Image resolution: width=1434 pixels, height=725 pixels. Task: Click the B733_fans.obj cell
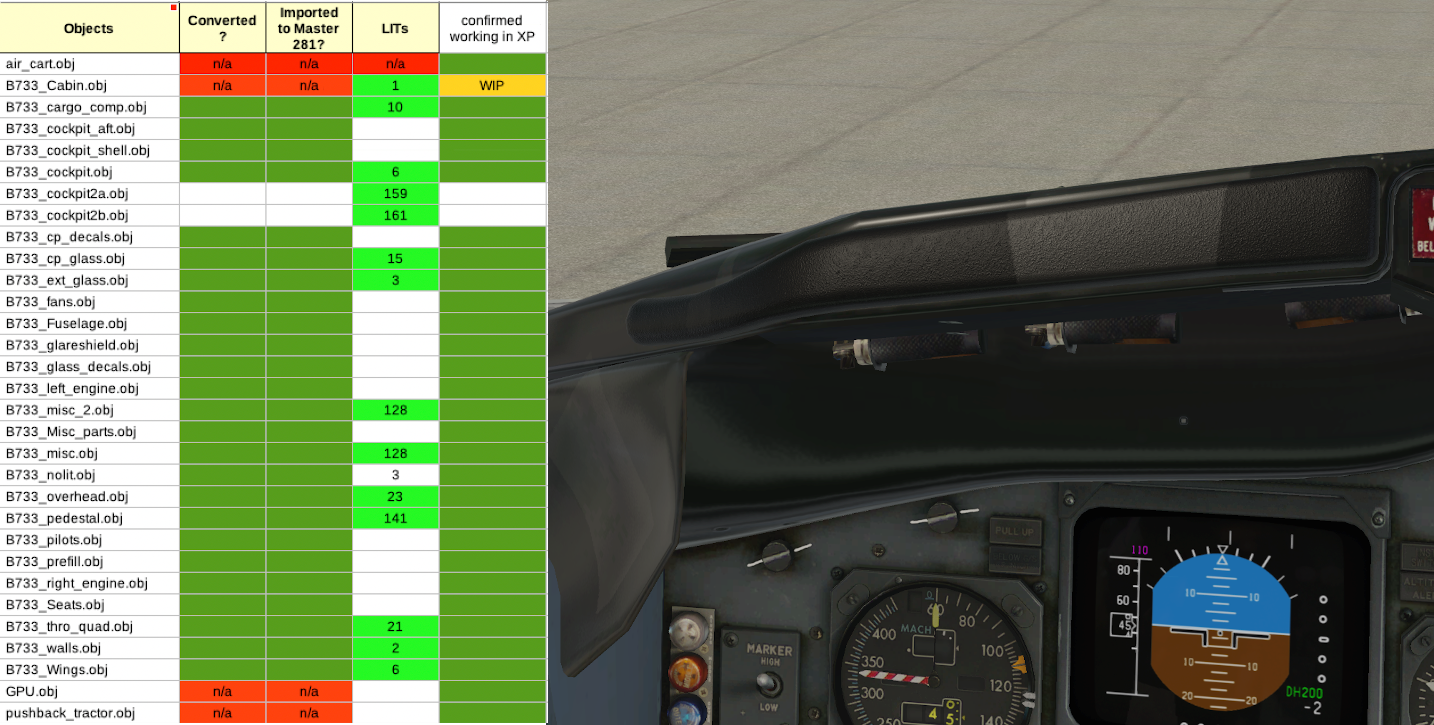pyautogui.click(x=90, y=302)
